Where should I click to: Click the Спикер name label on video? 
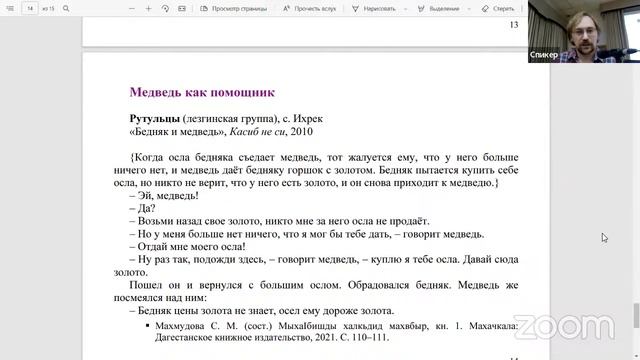544,55
